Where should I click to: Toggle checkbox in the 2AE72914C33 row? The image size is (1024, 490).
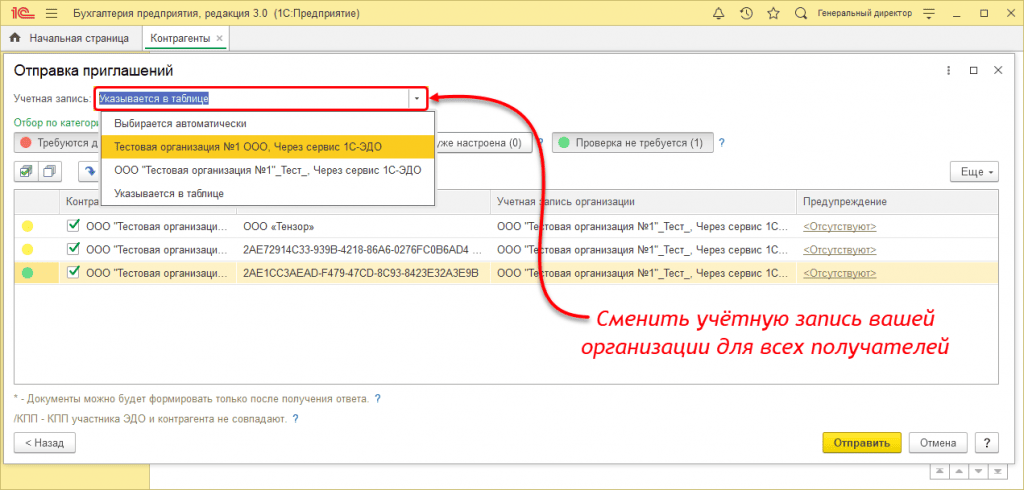click(x=73, y=248)
